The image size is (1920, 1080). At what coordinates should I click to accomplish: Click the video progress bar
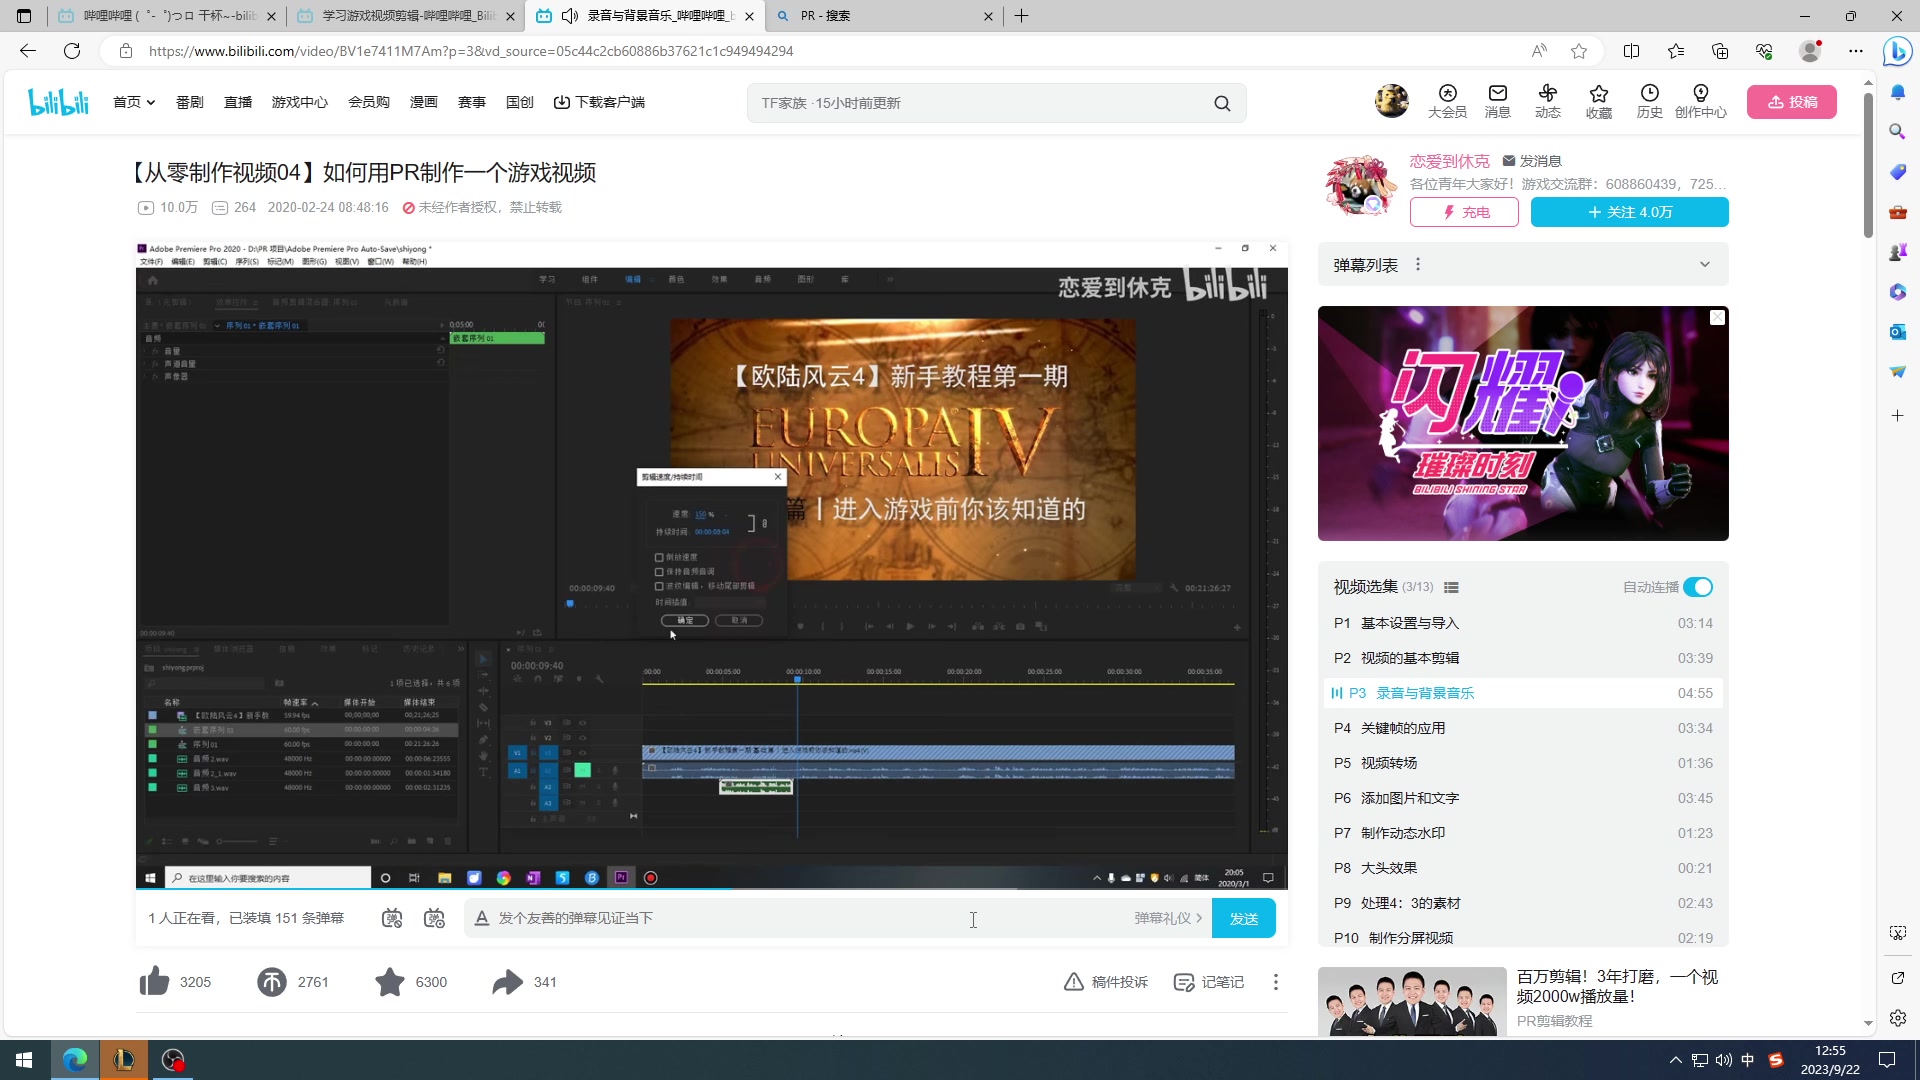[711, 888]
